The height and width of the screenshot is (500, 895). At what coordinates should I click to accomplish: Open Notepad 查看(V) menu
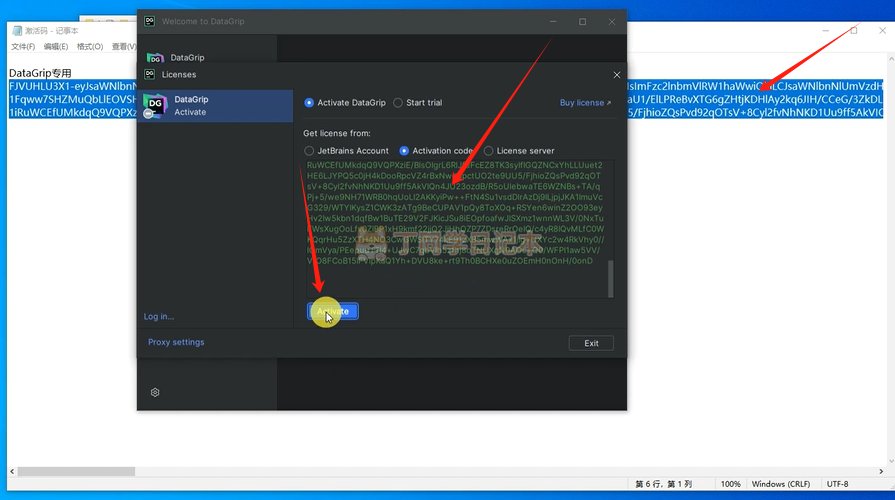tap(123, 46)
